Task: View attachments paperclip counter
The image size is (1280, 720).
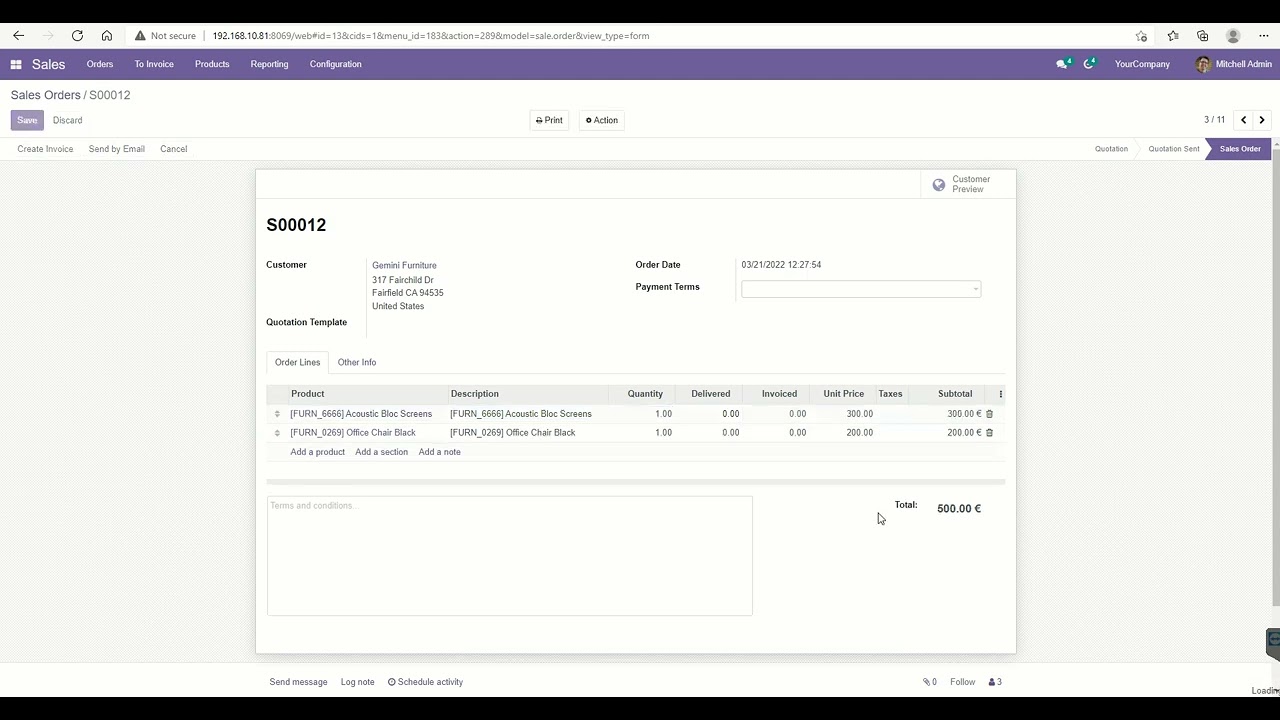Action: [930, 682]
